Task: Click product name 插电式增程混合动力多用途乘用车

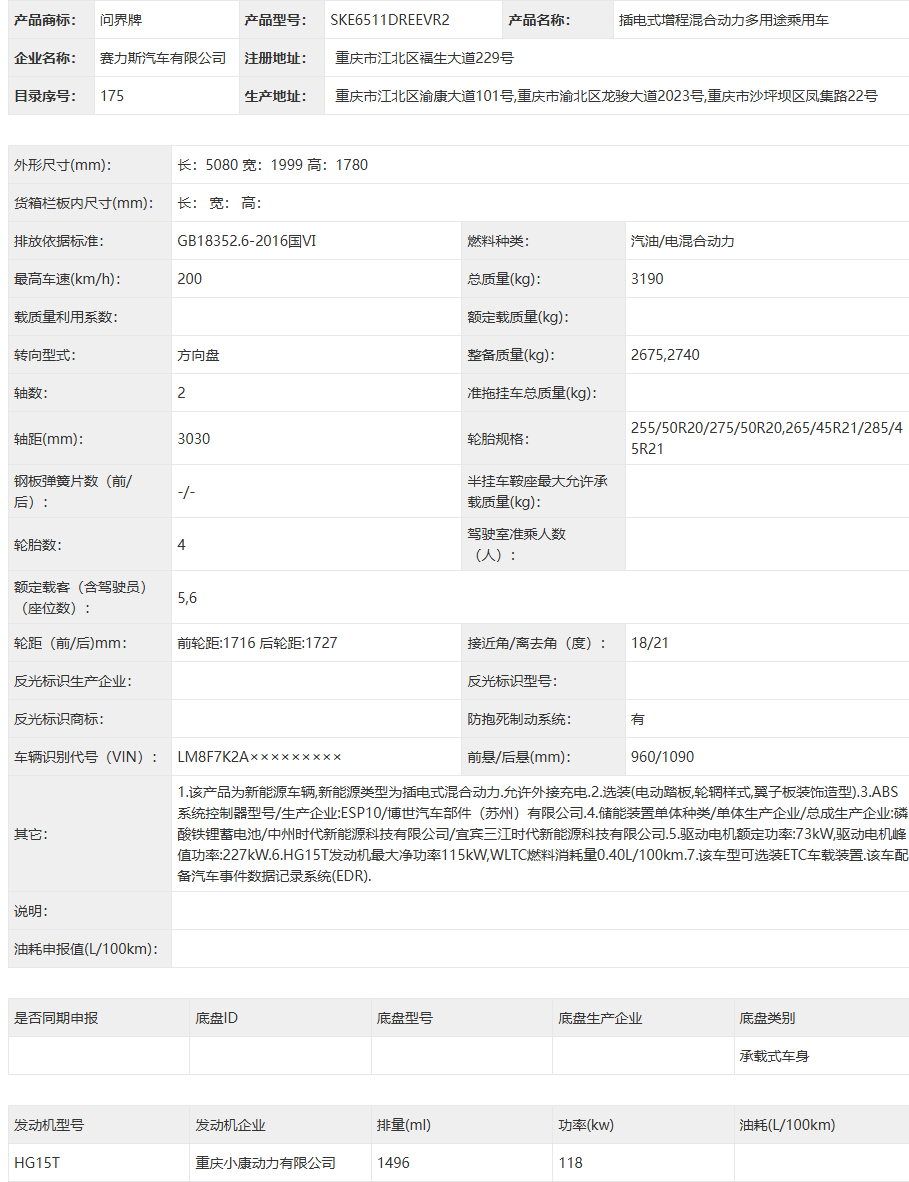Action: (724, 20)
